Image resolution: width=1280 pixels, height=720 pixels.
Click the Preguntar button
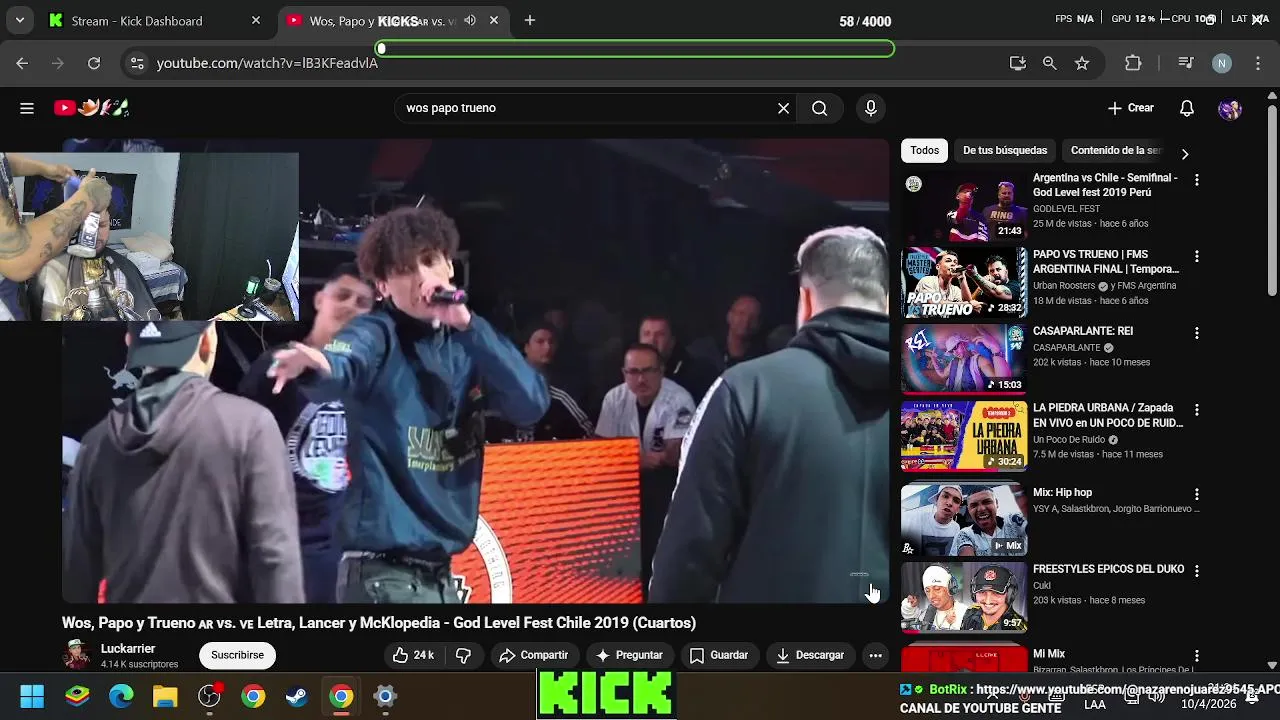pos(629,655)
